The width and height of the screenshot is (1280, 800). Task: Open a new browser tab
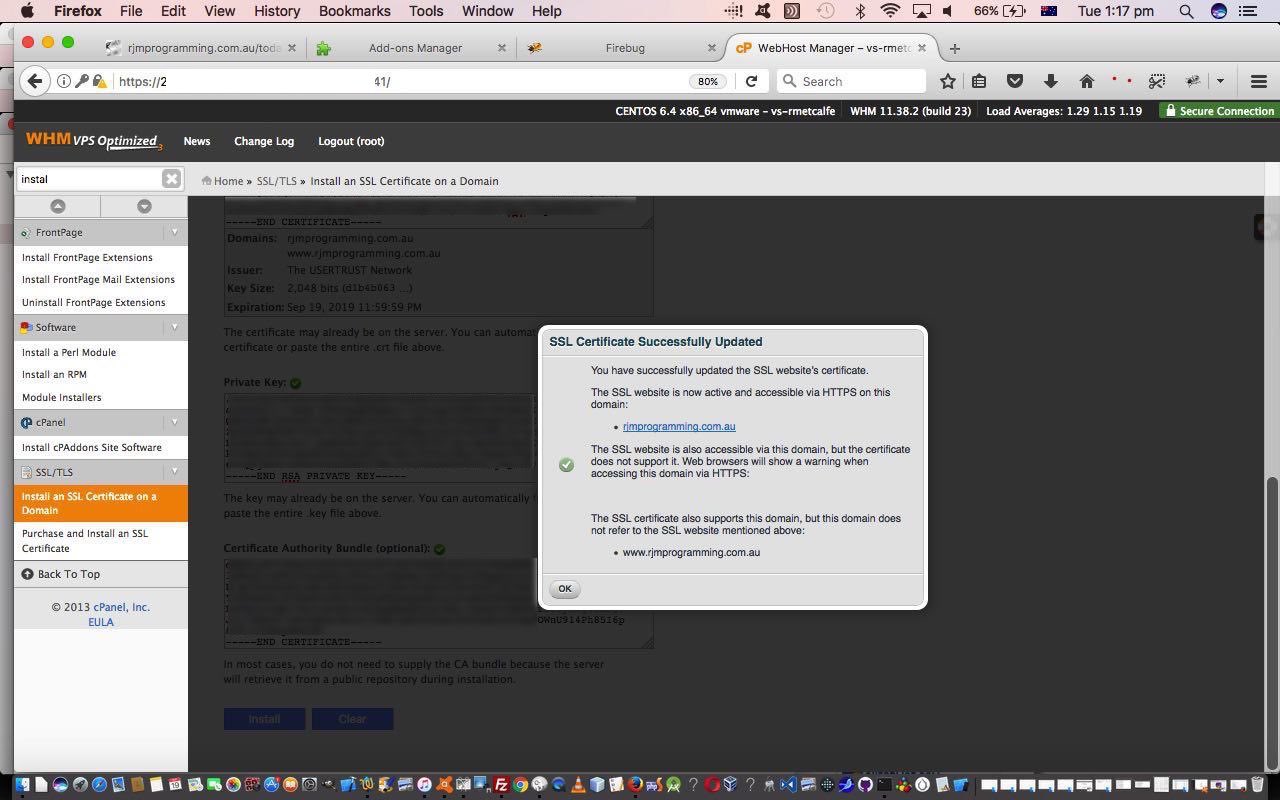point(954,48)
